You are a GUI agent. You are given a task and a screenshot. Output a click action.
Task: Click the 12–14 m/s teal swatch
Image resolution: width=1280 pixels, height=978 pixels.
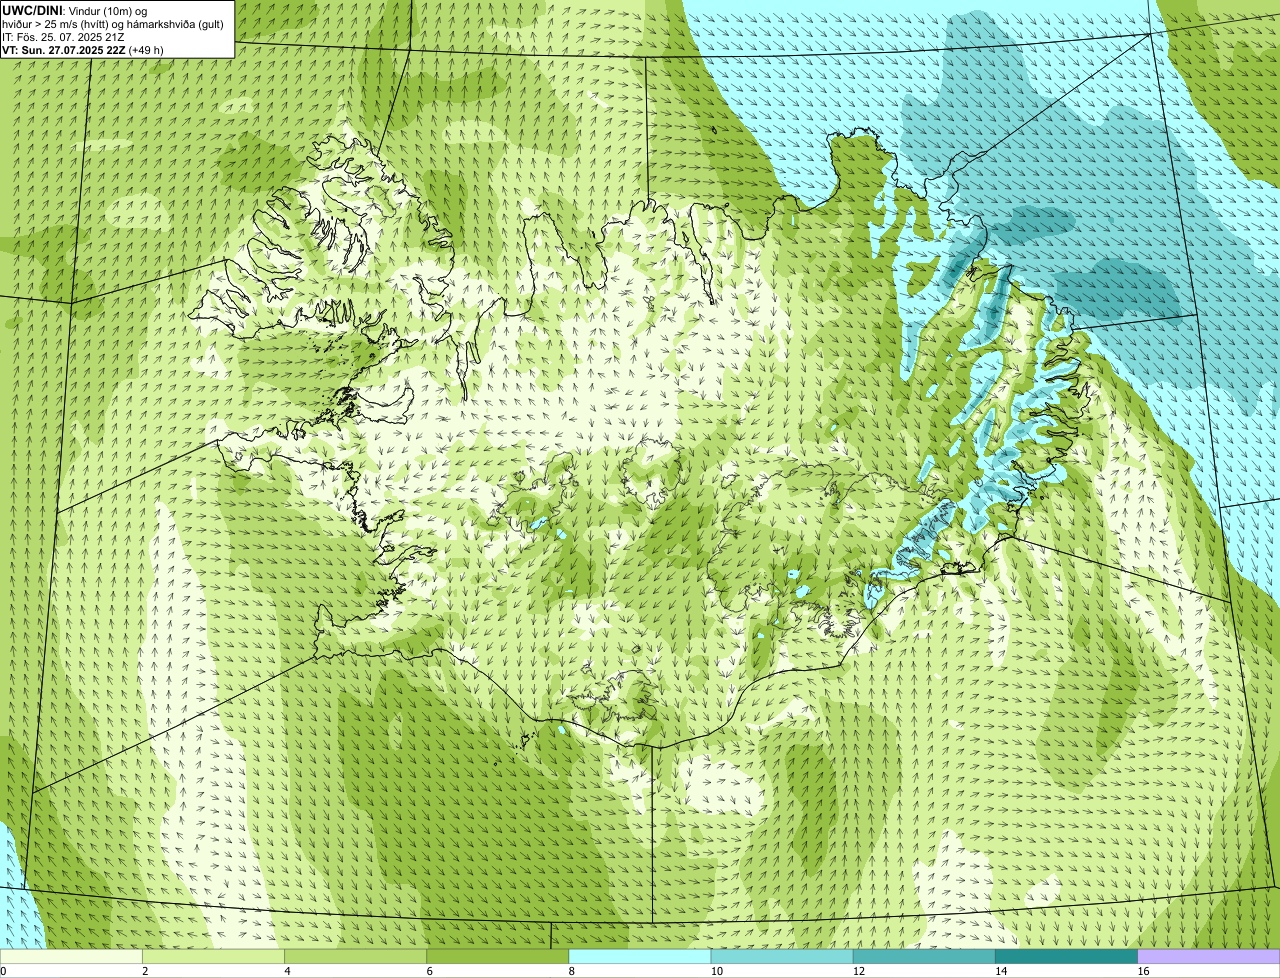(924, 957)
